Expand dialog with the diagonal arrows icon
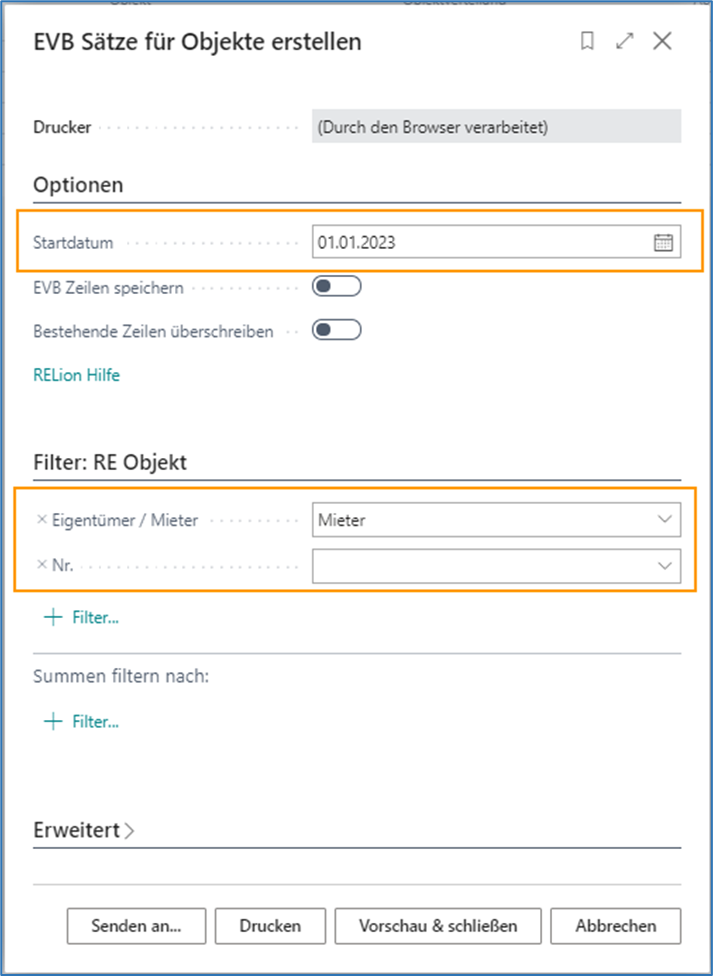The height and width of the screenshot is (976, 713). click(625, 41)
